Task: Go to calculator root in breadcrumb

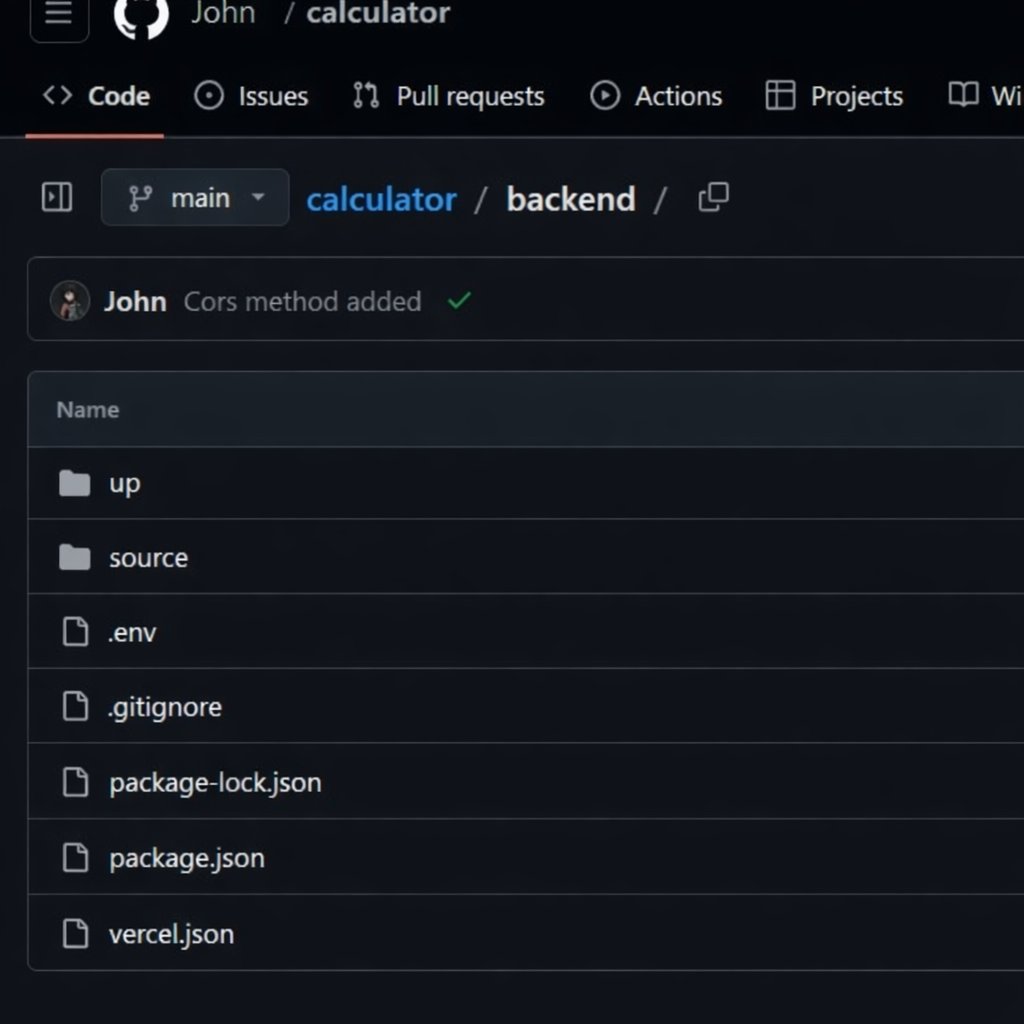Action: coord(381,199)
